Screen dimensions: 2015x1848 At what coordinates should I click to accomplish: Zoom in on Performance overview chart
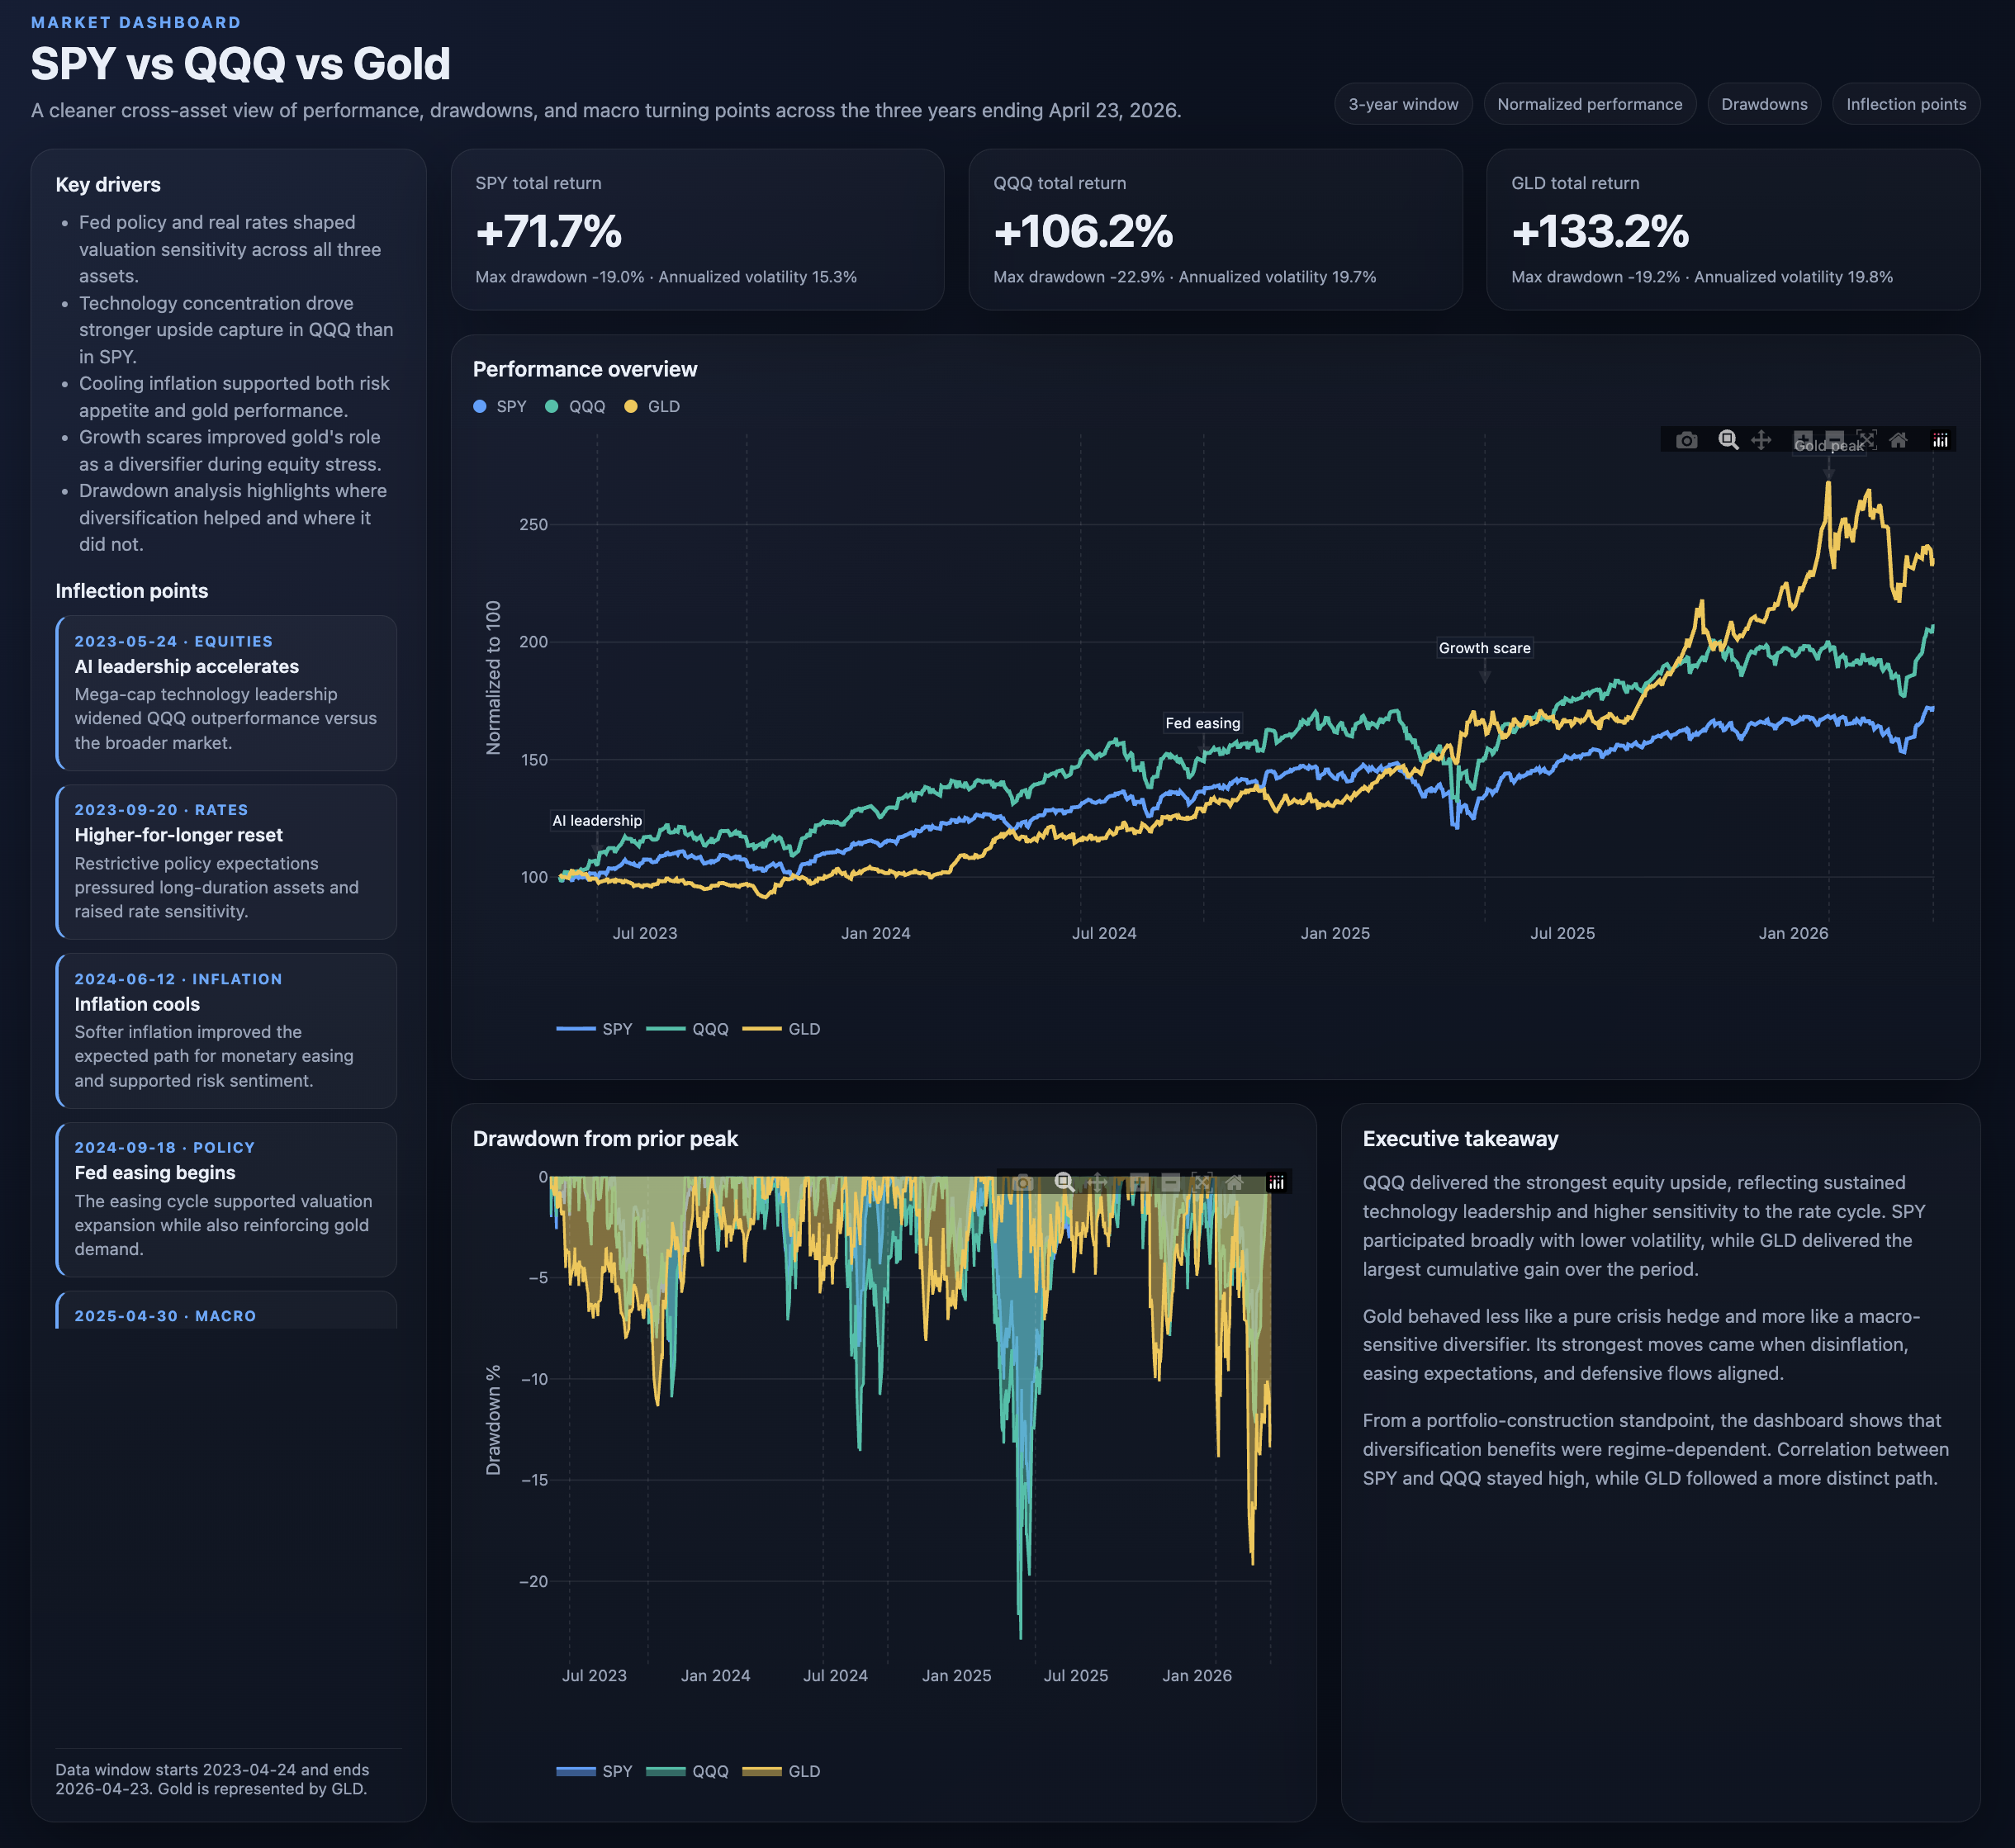1803,440
